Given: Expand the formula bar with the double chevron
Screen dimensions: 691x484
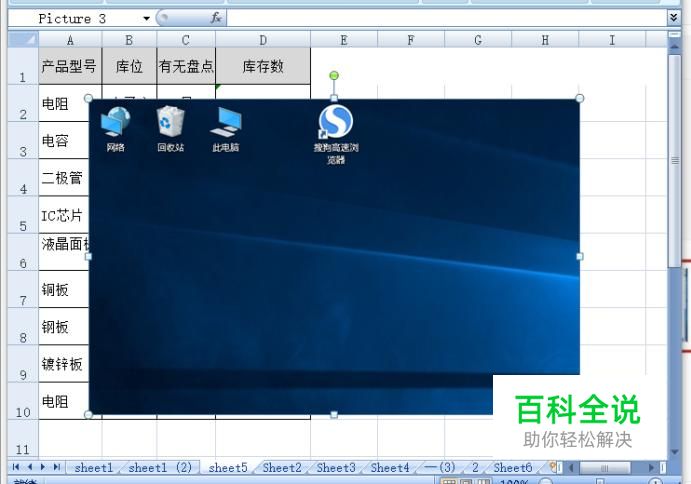Looking at the screenshot, I should tap(673, 18).
